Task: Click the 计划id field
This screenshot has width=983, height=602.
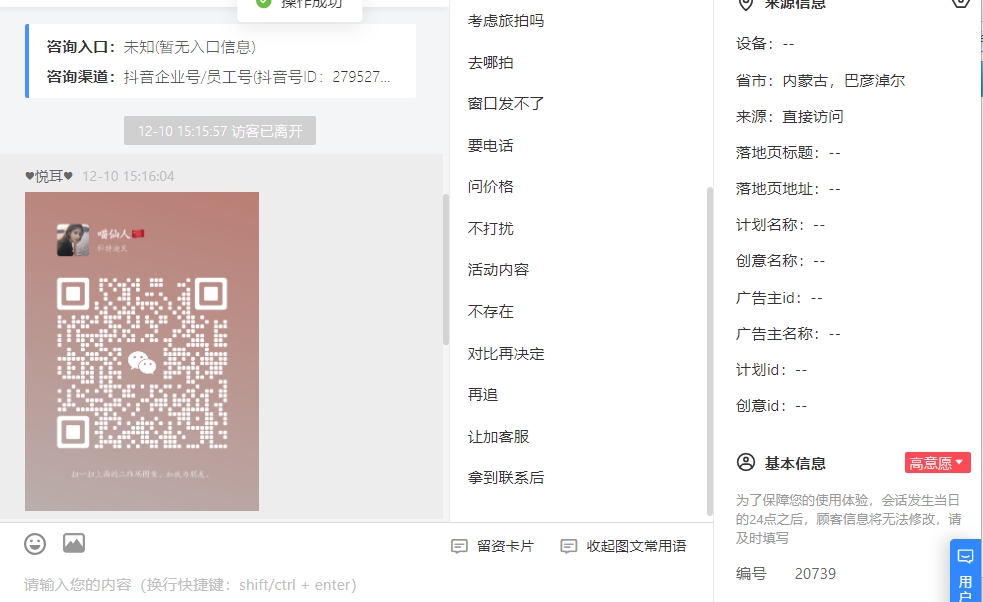Action: click(x=772, y=370)
